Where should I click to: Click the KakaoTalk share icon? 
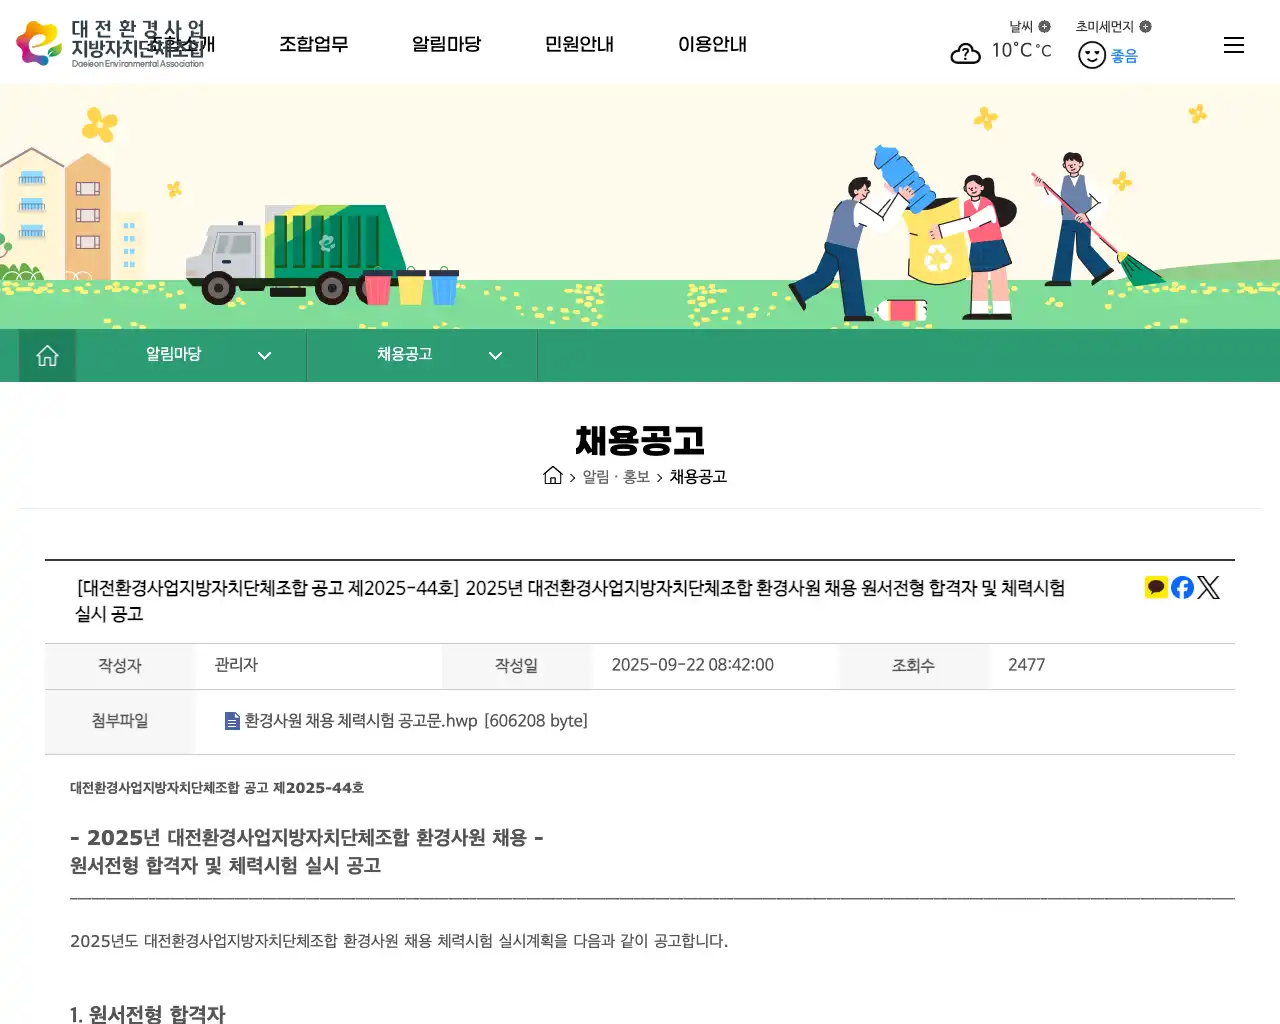(x=1155, y=587)
